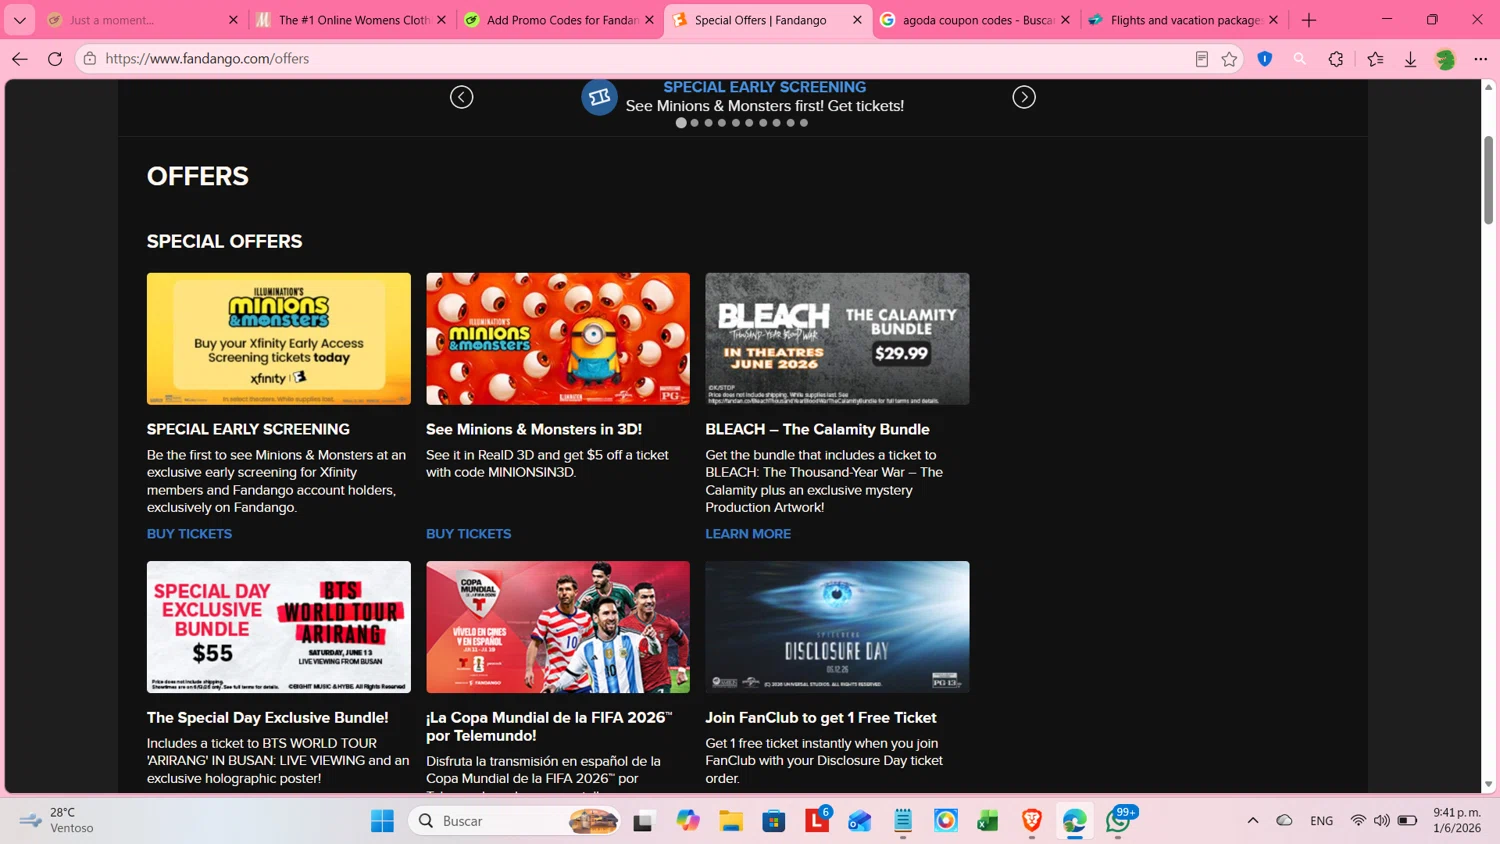Show hidden system tray icons
This screenshot has width=1500, height=844.
pyautogui.click(x=1253, y=821)
